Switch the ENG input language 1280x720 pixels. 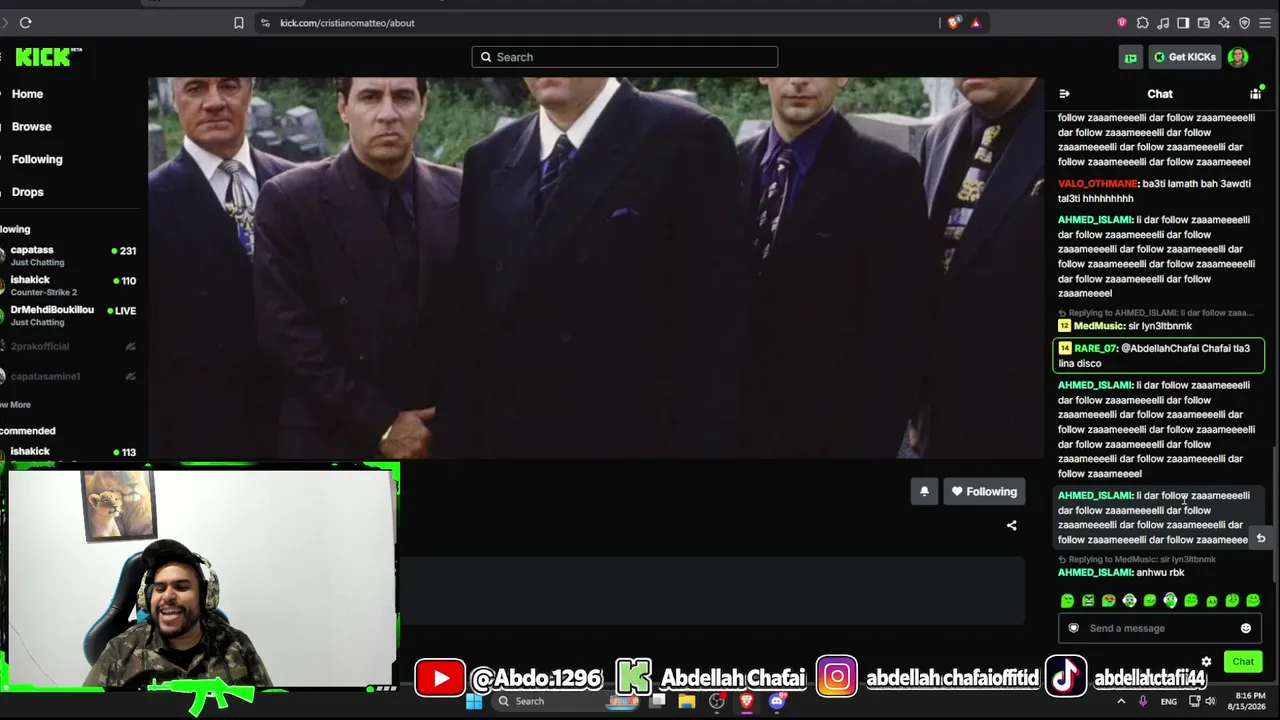click(x=1168, y=702)
